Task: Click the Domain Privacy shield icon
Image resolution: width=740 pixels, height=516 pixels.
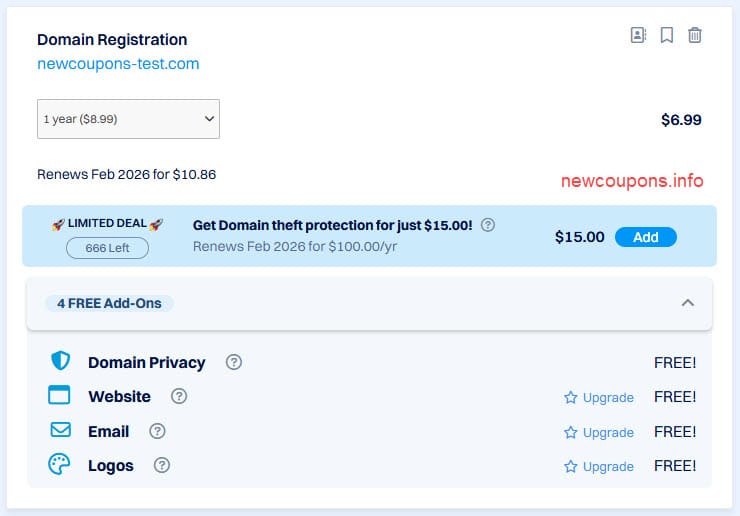Action: pos(60,361)
